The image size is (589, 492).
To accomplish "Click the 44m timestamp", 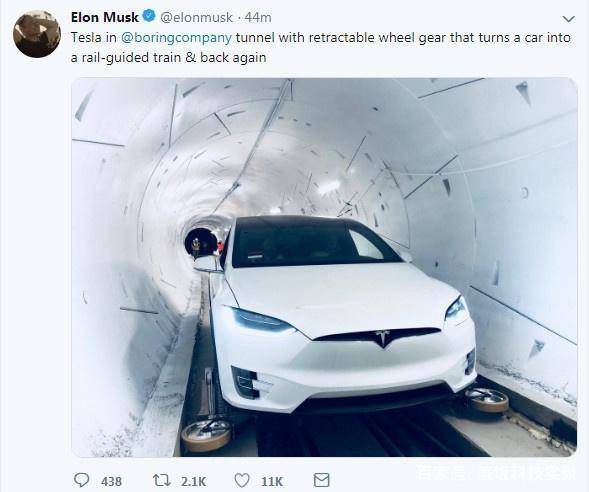I will pos(258,17).
